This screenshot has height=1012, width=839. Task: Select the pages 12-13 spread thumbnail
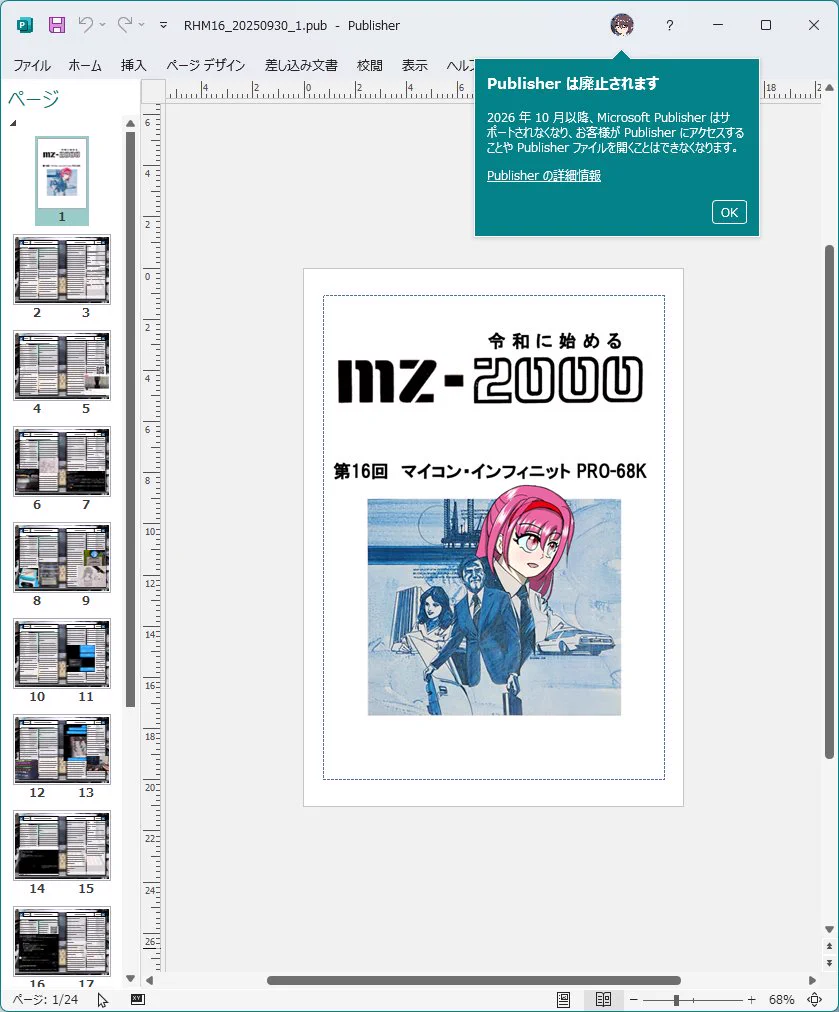tap(62, 750)
